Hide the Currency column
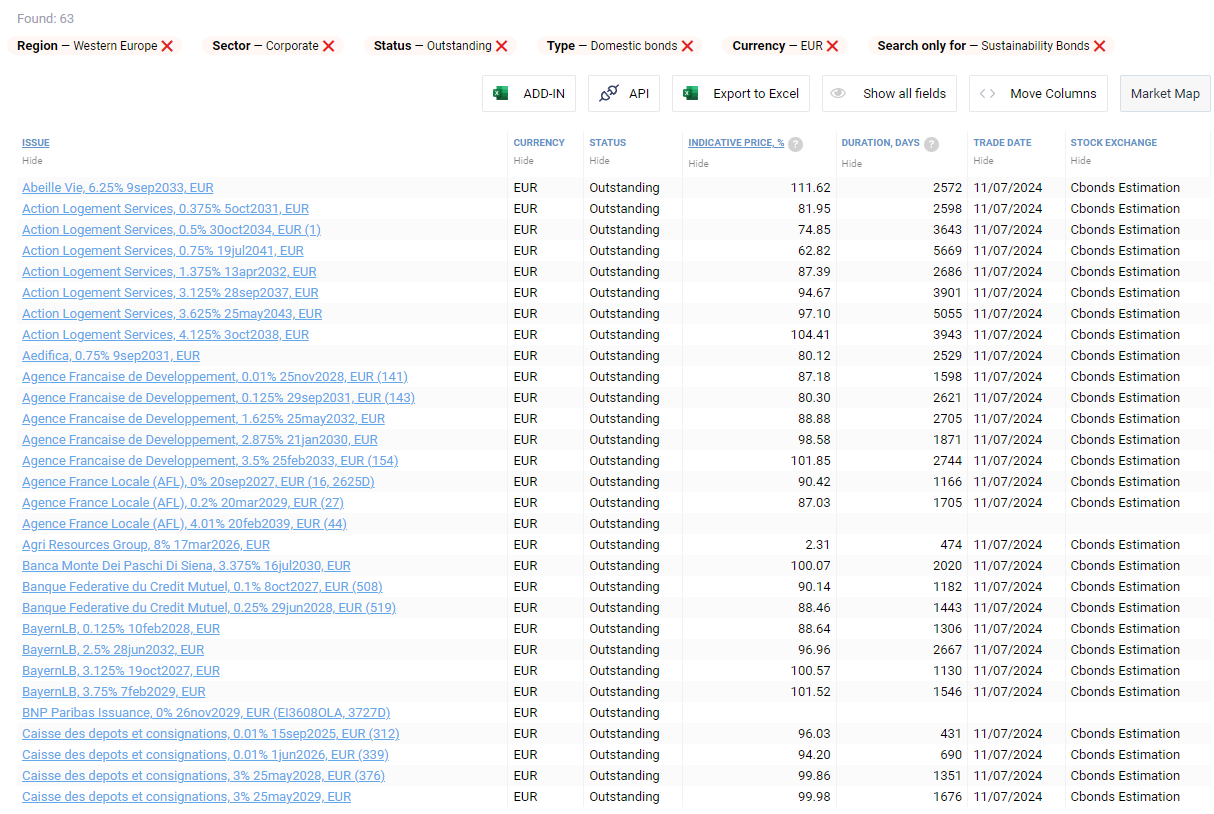 tap(523, 161)
